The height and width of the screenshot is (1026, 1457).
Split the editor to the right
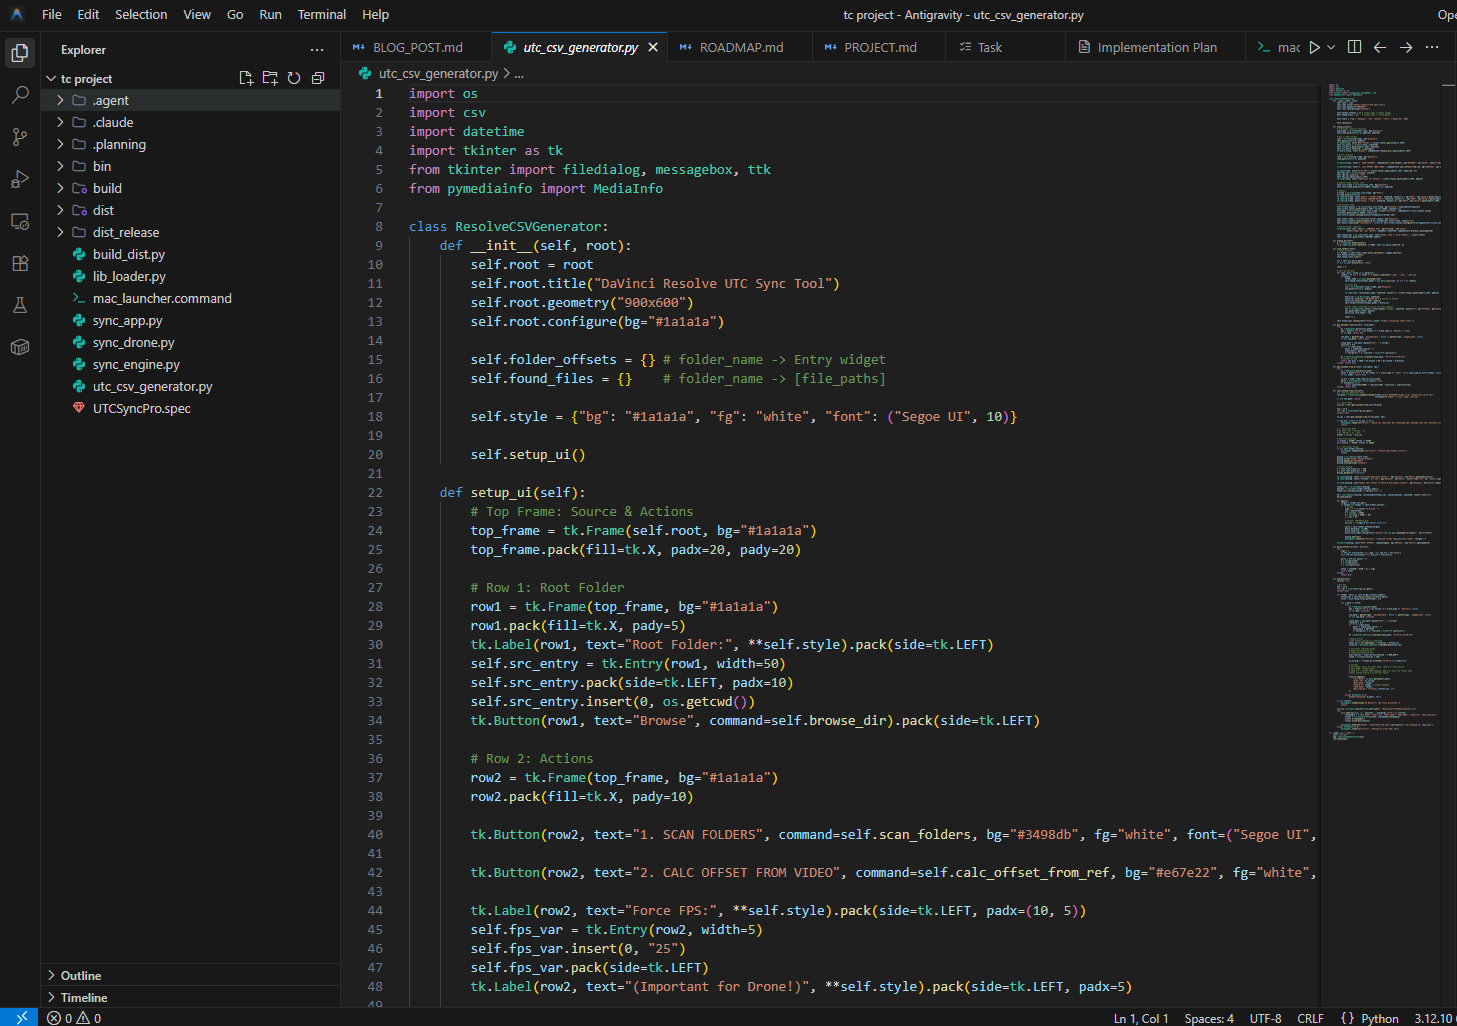(x=1354, y=47)
